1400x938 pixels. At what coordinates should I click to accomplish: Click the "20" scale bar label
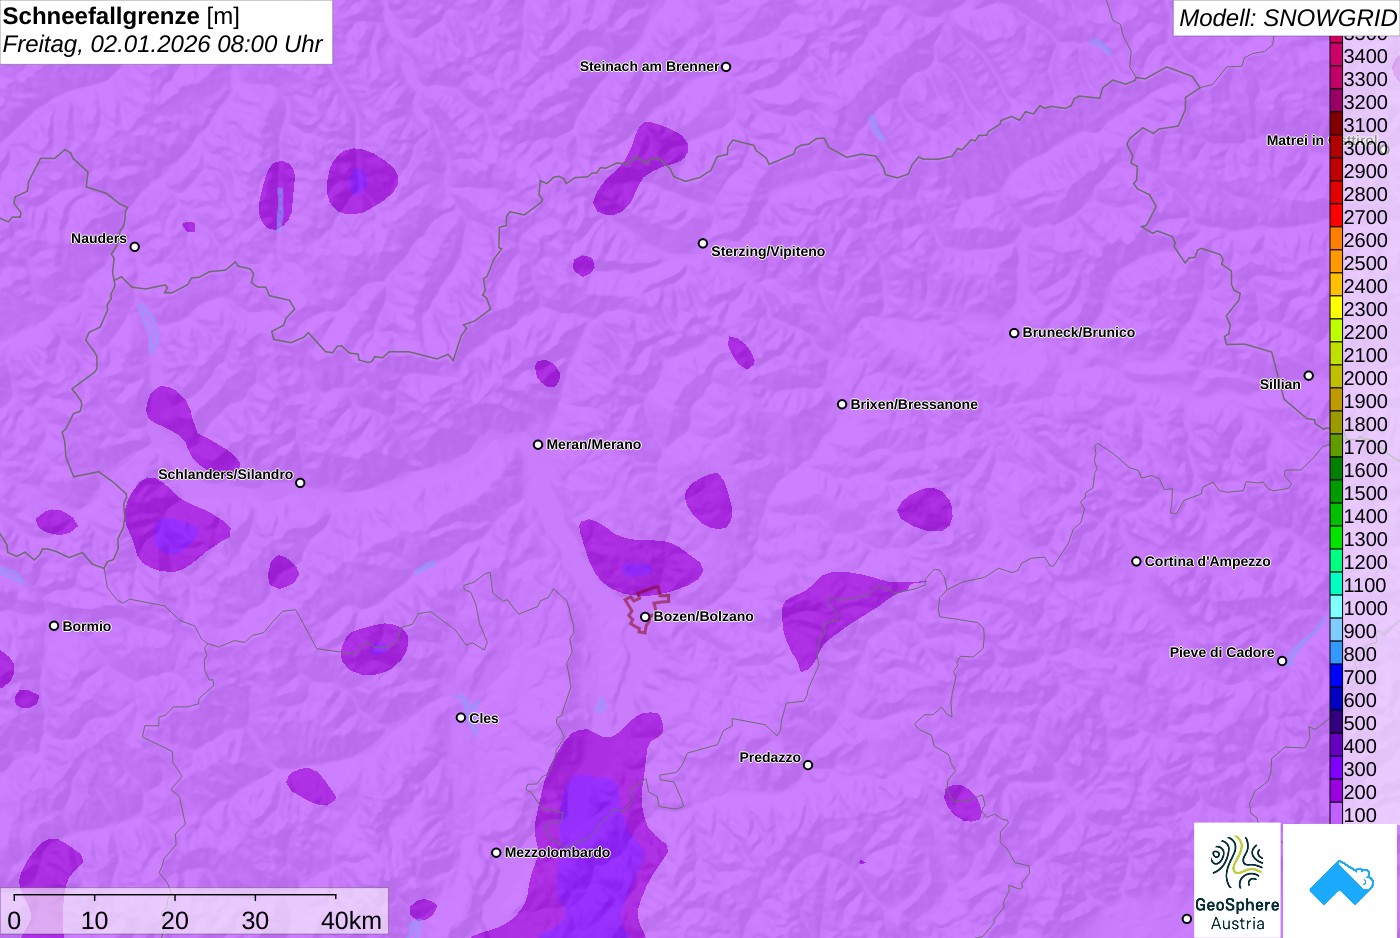[175, 920]
